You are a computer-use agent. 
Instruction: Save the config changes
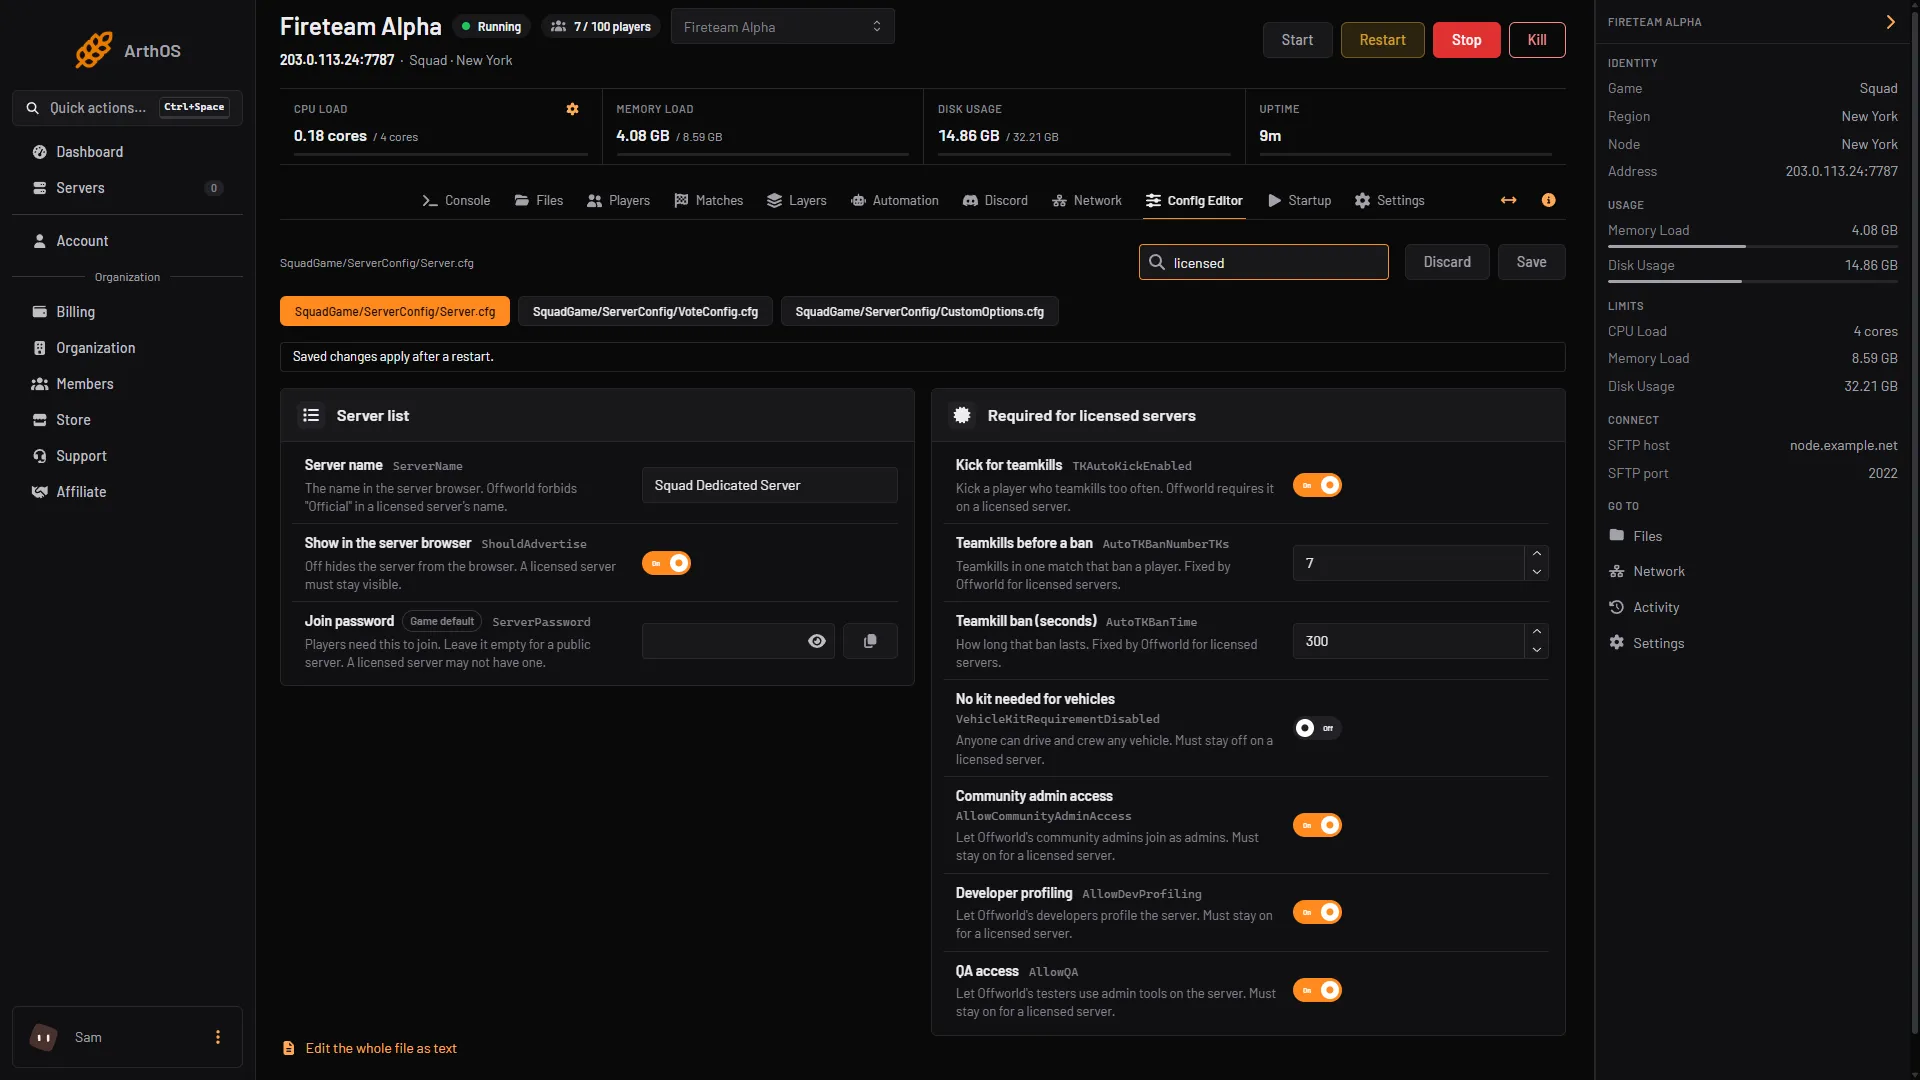click(x=1531, y=262)
